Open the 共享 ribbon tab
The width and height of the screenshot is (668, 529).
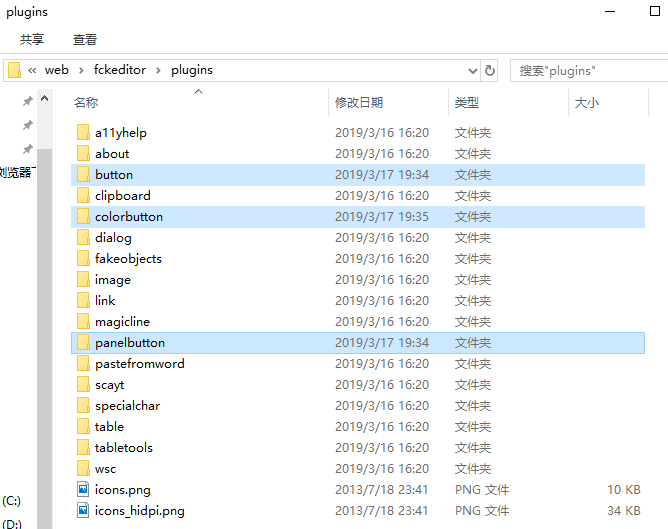(32, 40)
